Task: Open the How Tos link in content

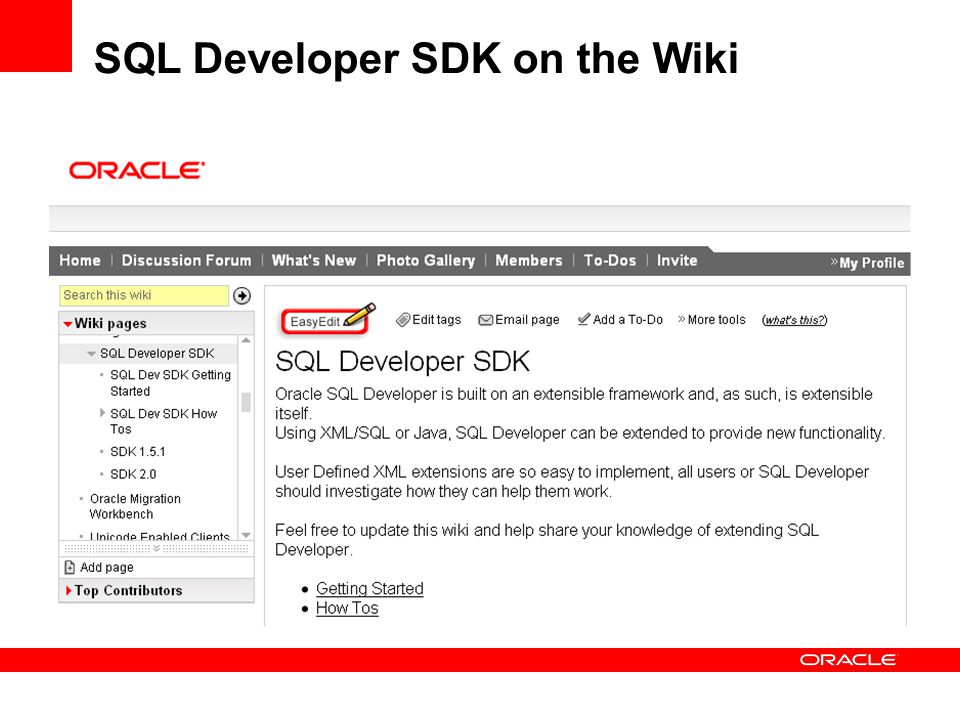Action: (x=347, y=608)
